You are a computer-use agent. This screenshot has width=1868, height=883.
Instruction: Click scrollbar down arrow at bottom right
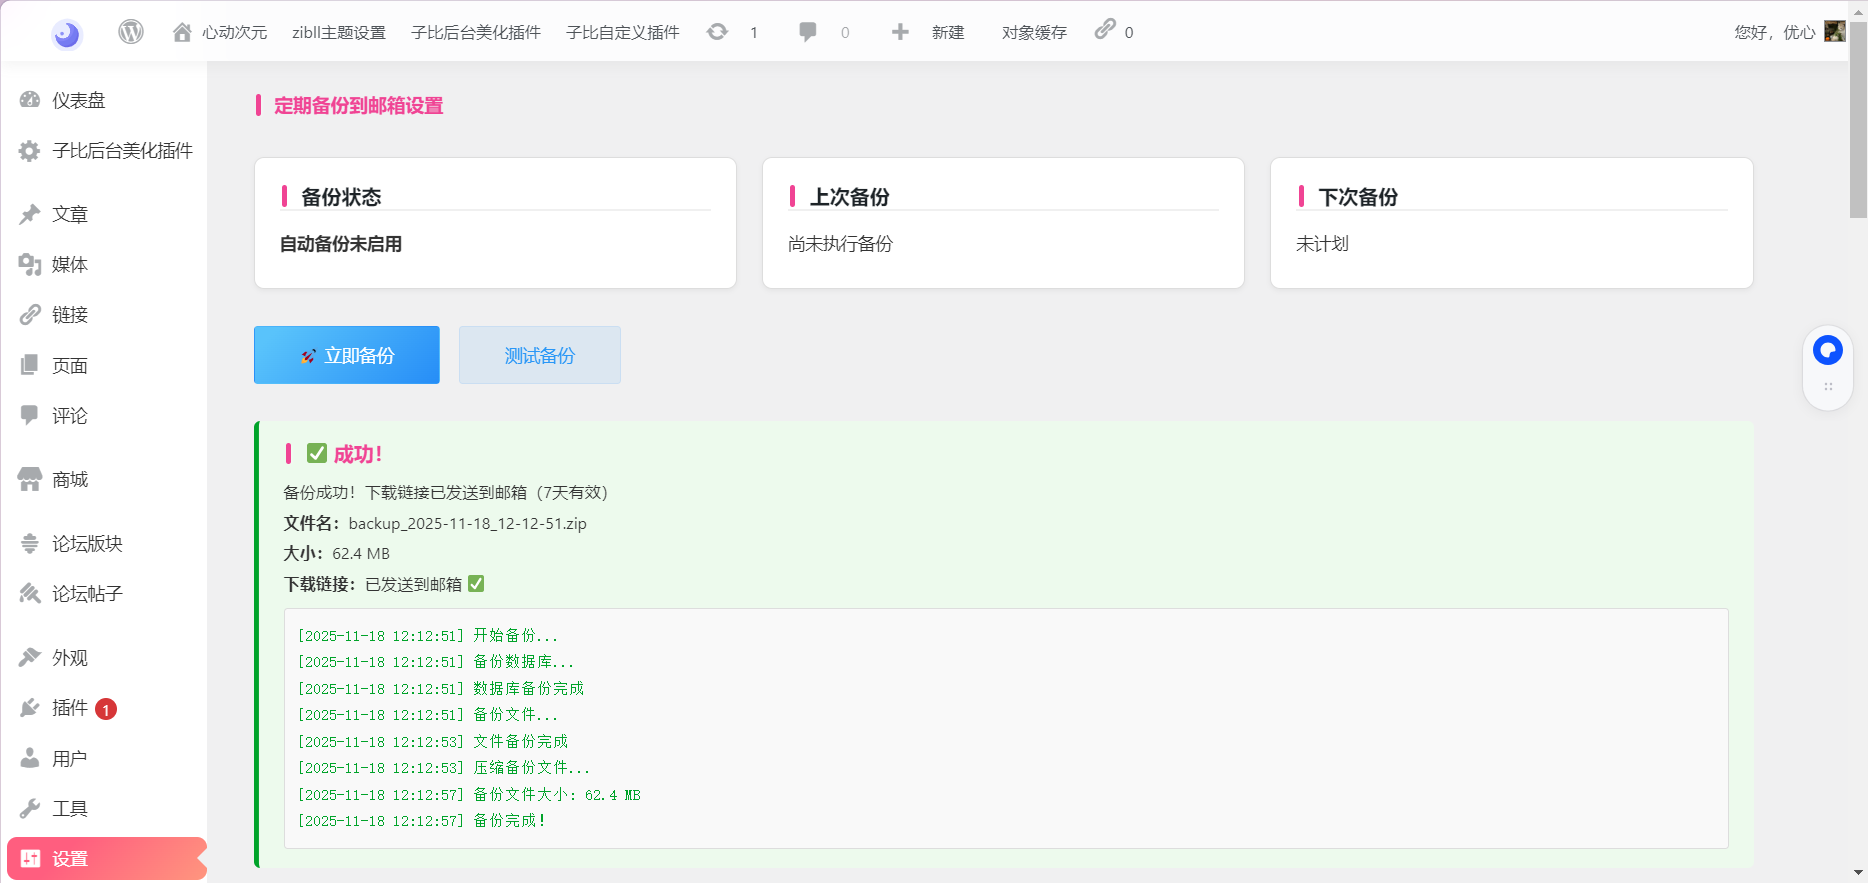pyautogui.click(x=1858, y=873)
